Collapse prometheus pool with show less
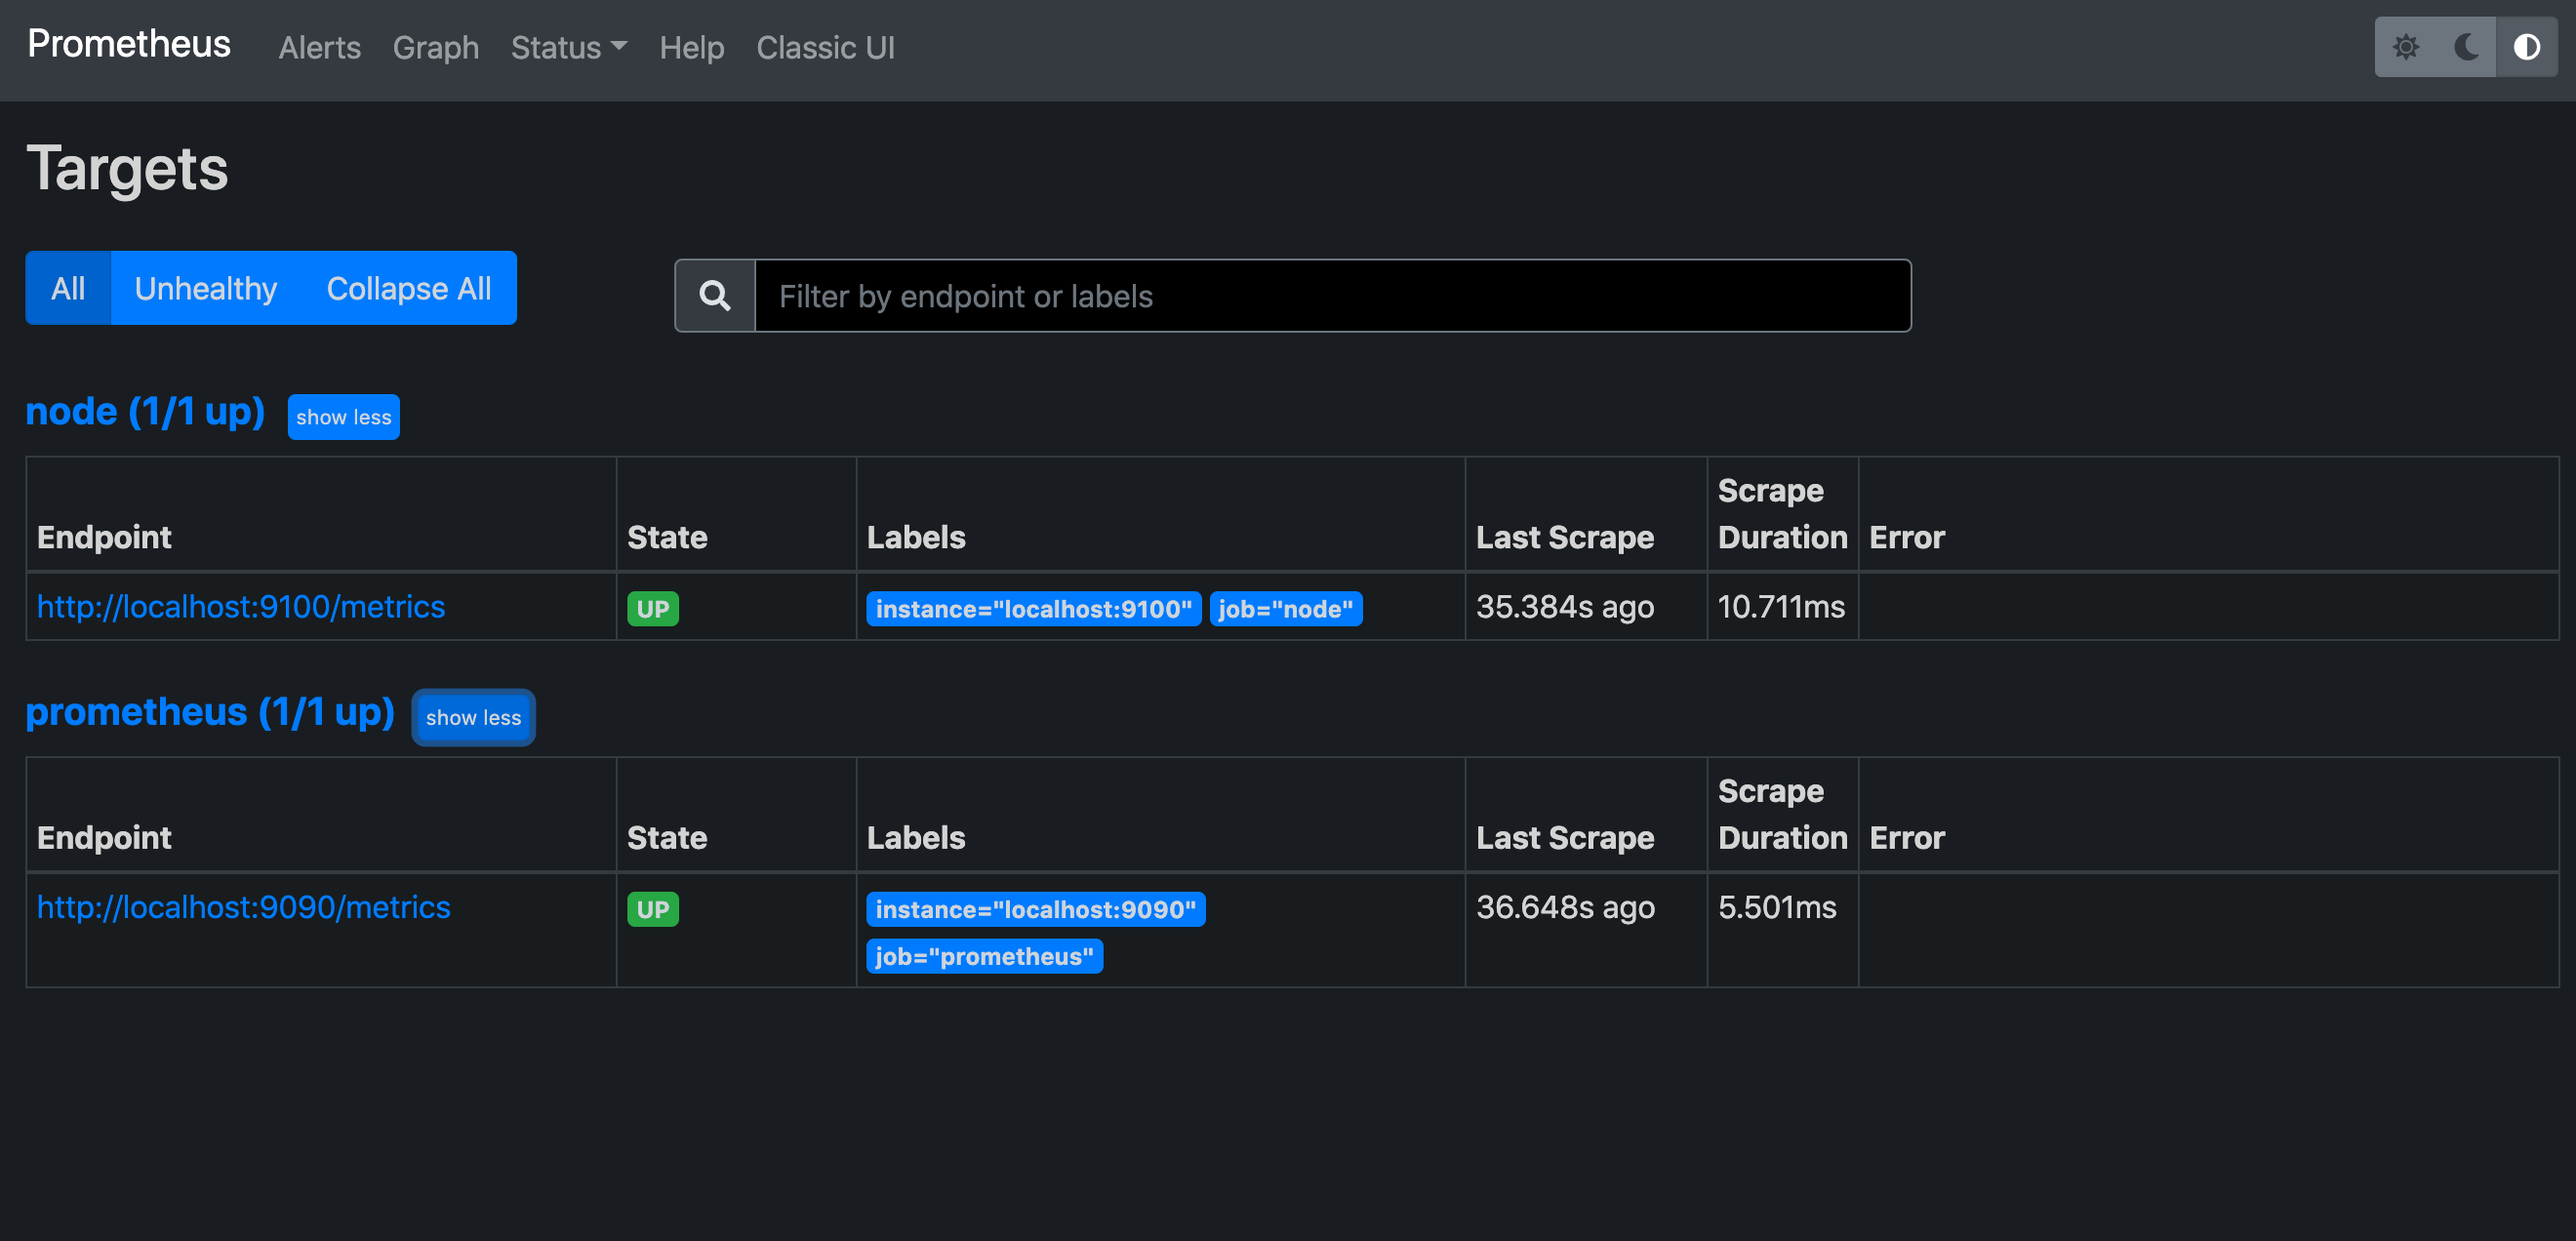 pyautogui.click(x=473, y=717)
